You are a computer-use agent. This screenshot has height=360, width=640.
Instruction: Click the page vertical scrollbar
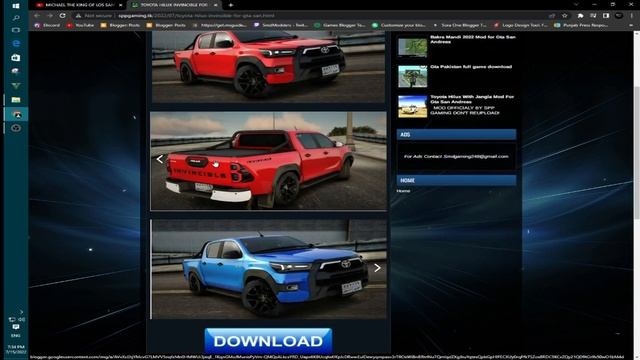[636, 154]
